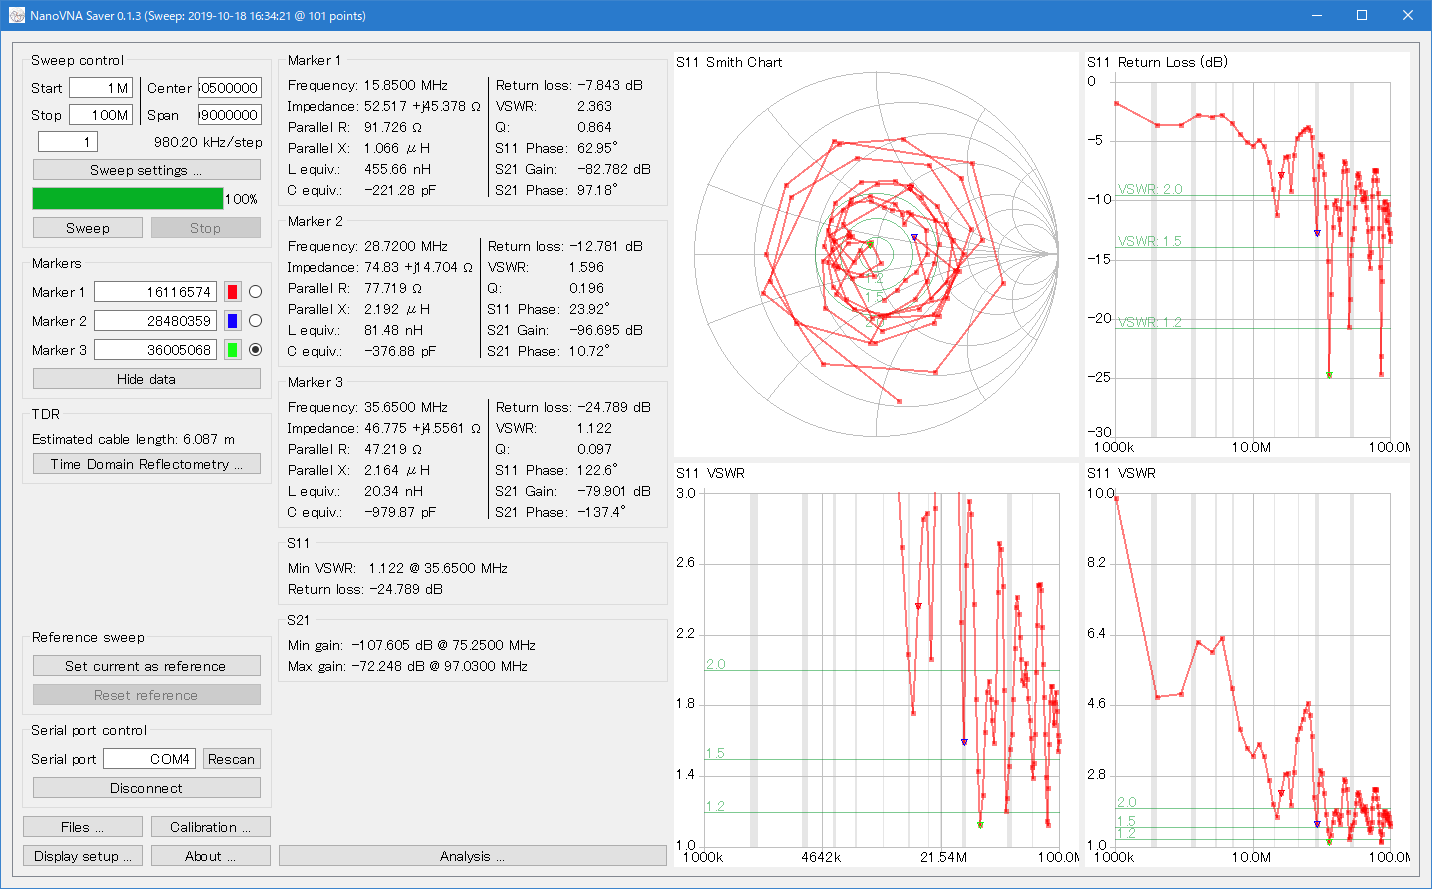This screenshot has height=889, width=1432.
Task: Click the Center frequency field
Action: click(230, 88)
